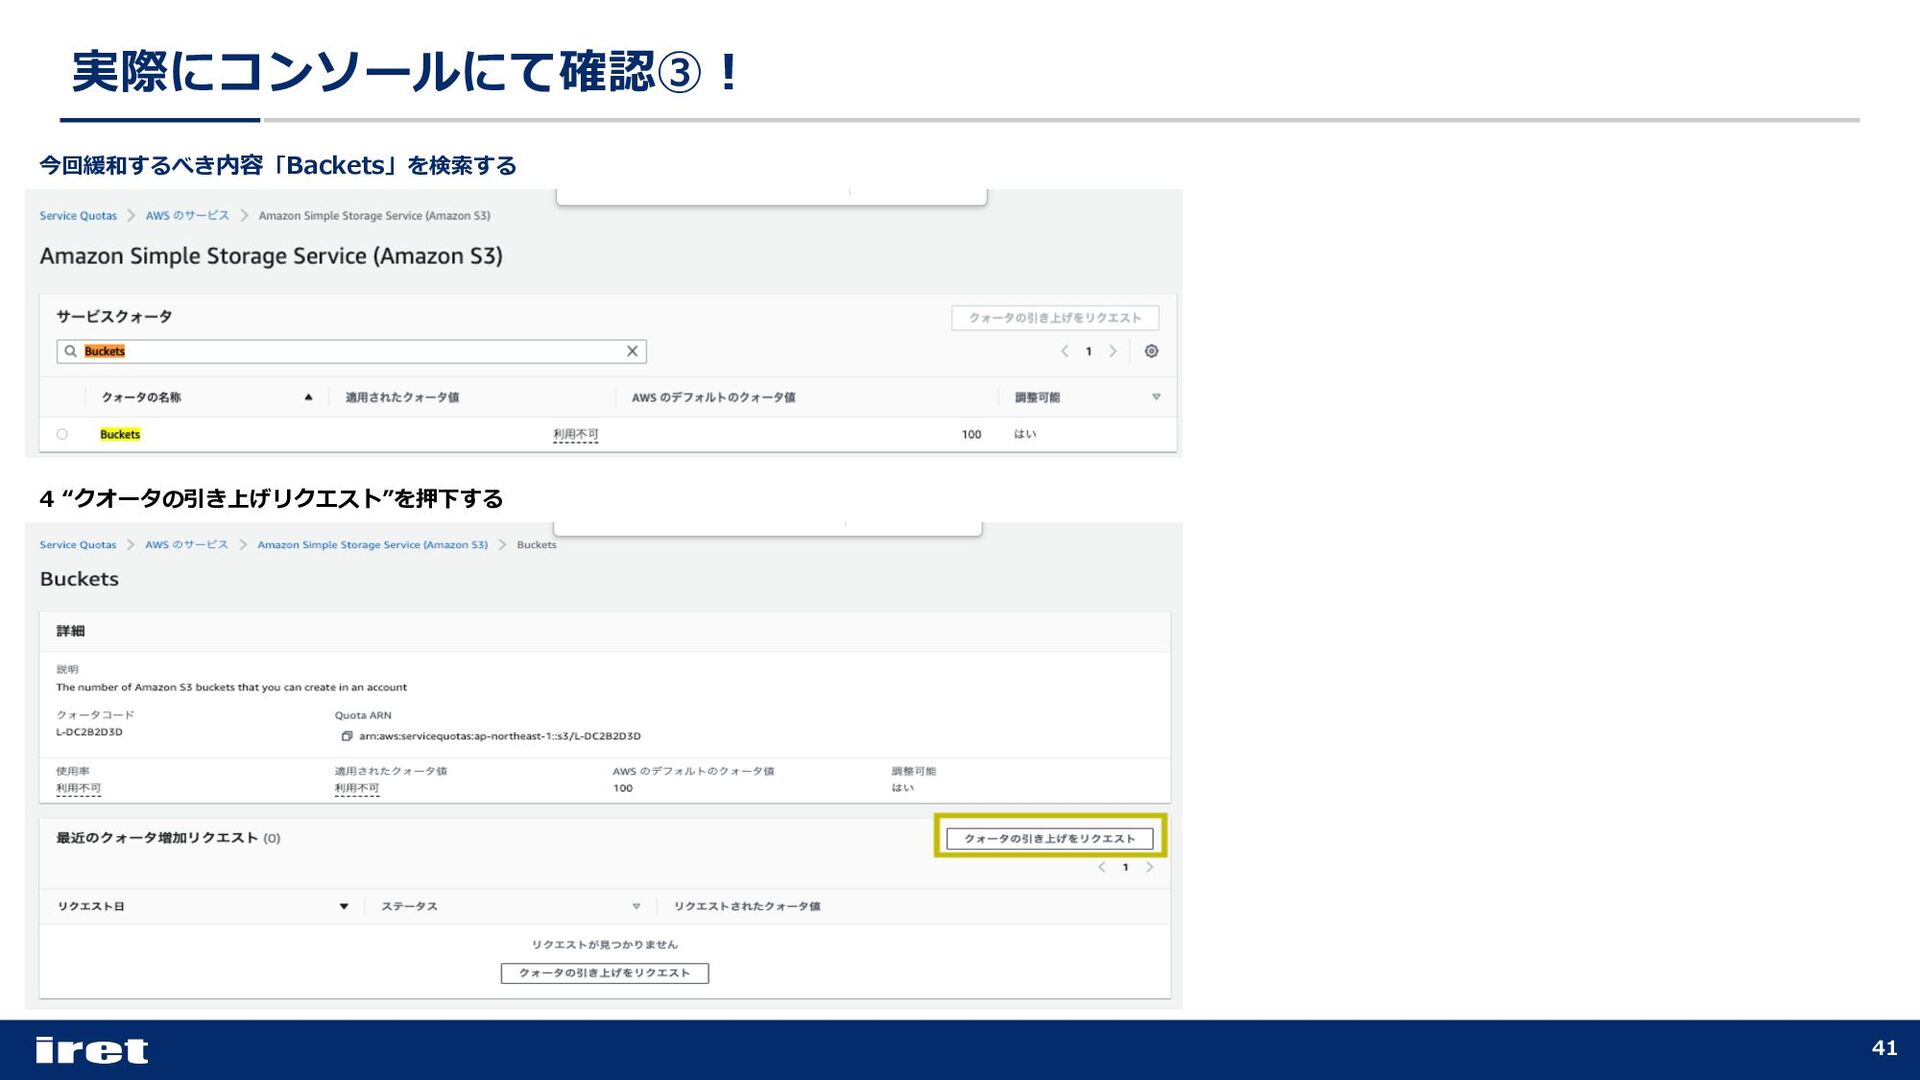Image resolution: width=1920 pixels, height=1080 pixels.
Task: Click AWS のデフォルトのクォータ値 column header
Action: 714,397
